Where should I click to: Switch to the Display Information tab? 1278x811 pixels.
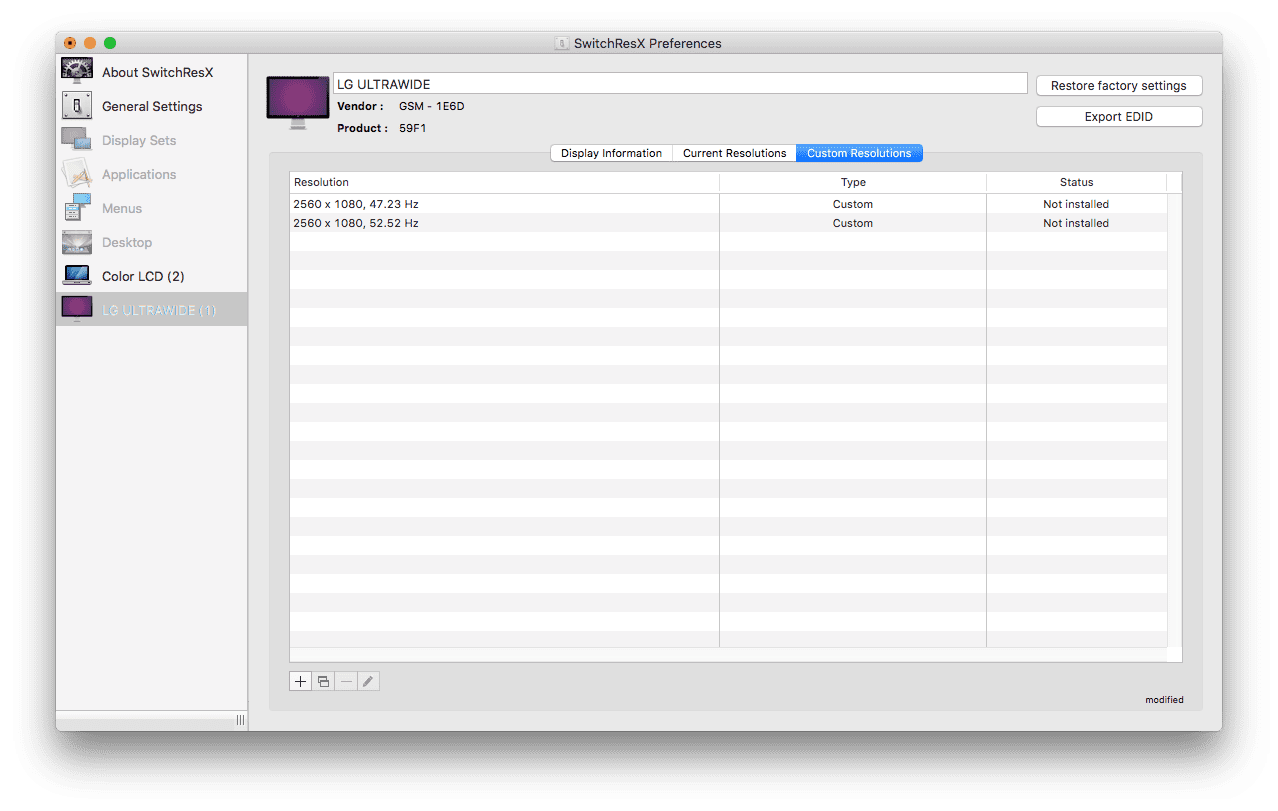(x=611, y=153)
